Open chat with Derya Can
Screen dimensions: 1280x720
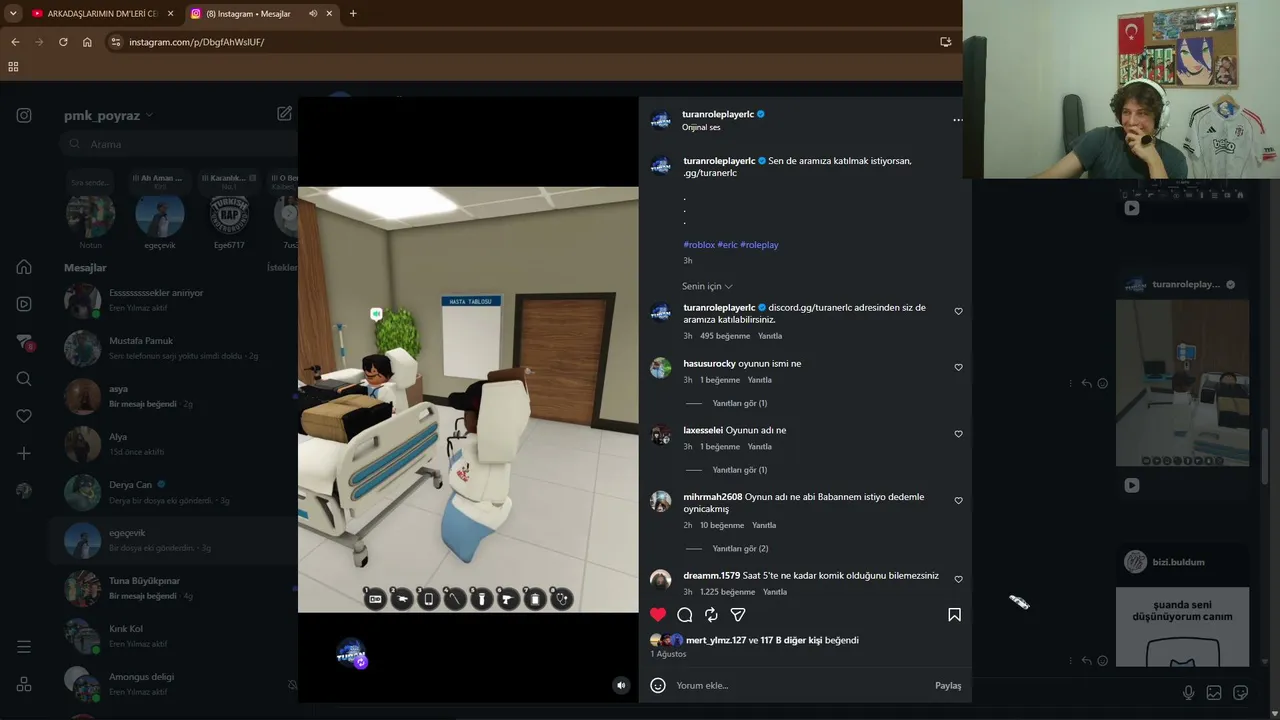[x=172, y=492]
